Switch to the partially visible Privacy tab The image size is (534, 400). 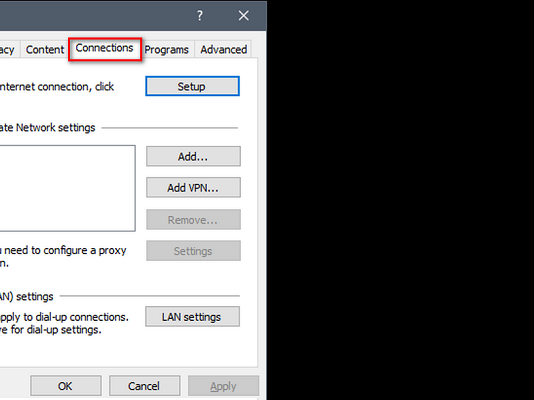(x=7, y=50)
